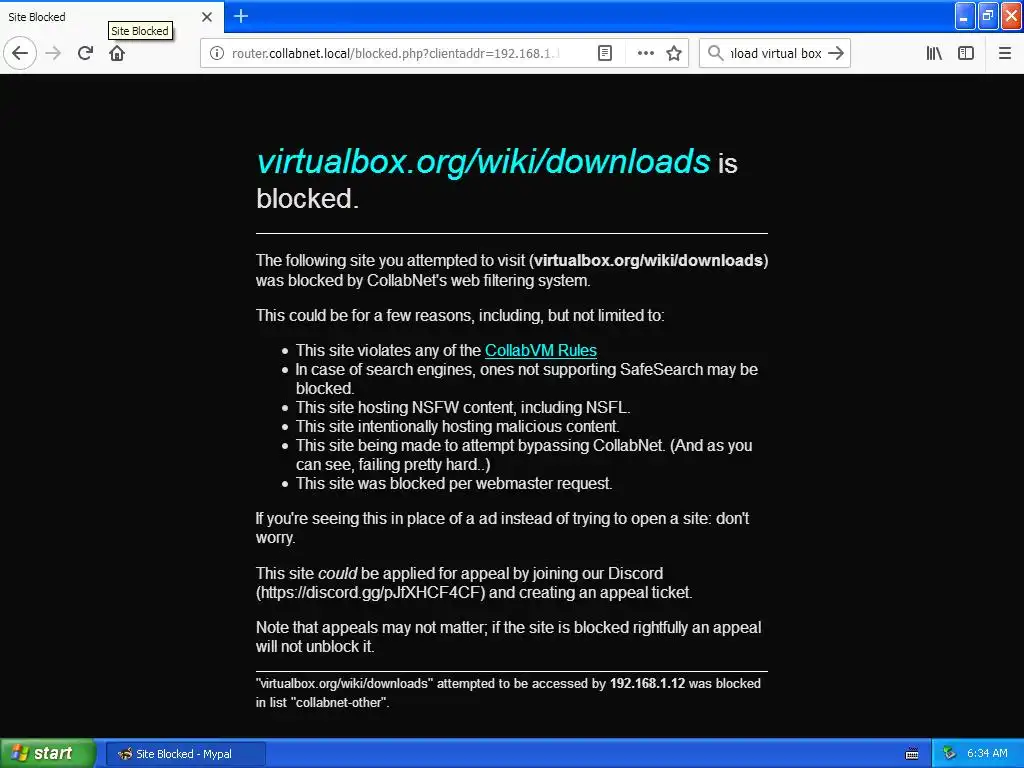
Task: Open the browser home page
Action: (117, 53)
